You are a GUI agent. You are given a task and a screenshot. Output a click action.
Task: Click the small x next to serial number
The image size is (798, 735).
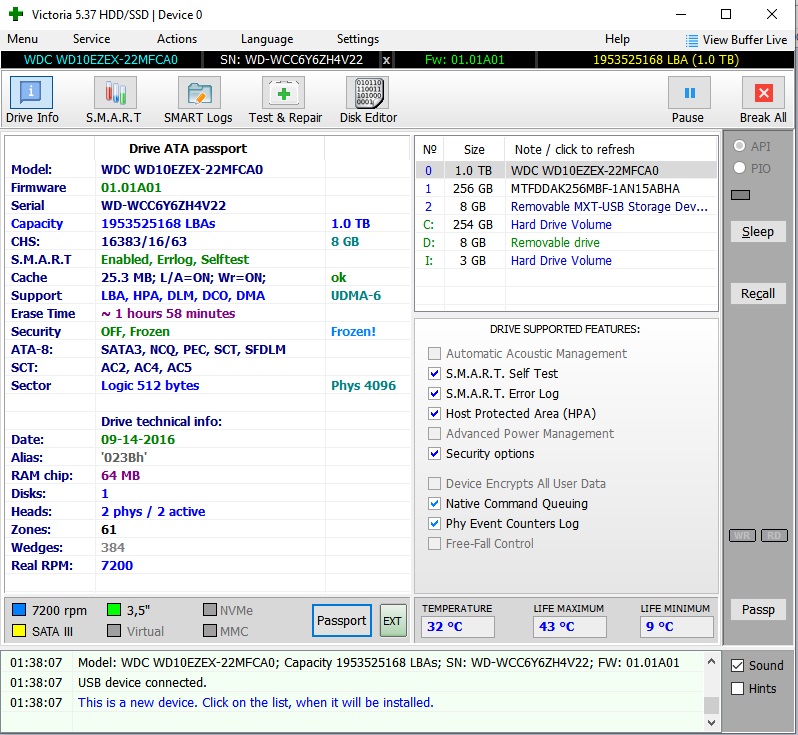[x=386, y=60]
